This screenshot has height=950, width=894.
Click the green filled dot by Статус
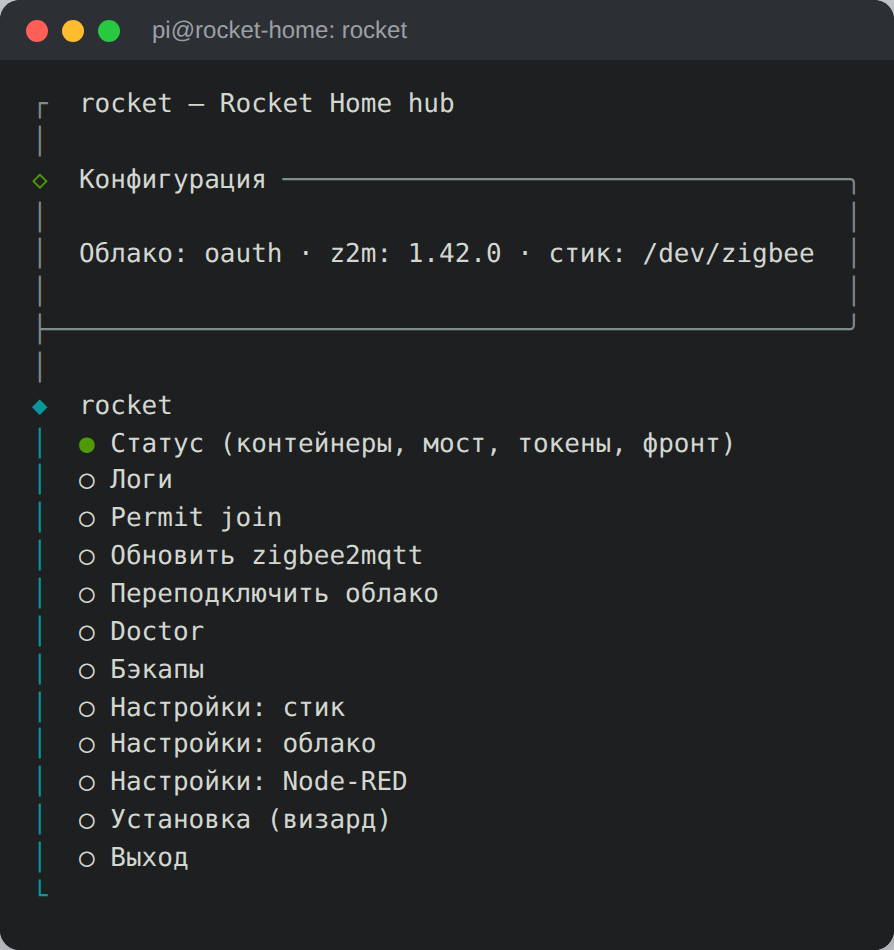tap(87, 445)
